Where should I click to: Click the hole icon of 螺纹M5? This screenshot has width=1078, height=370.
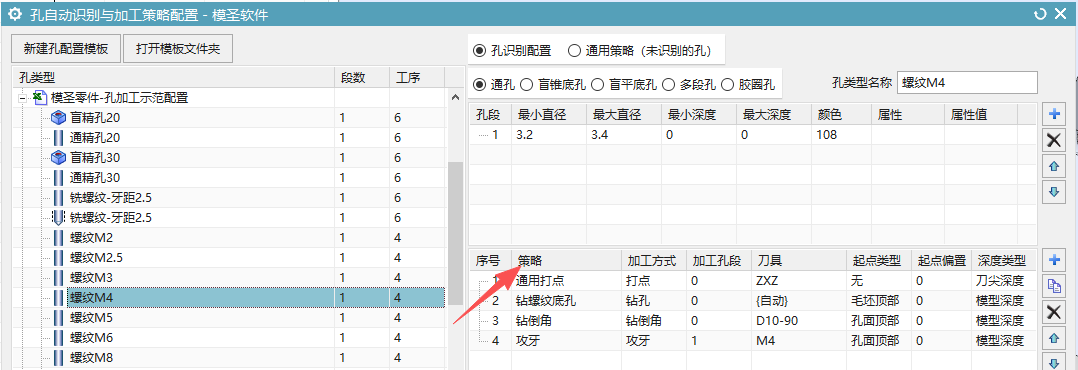pos(59,318)
